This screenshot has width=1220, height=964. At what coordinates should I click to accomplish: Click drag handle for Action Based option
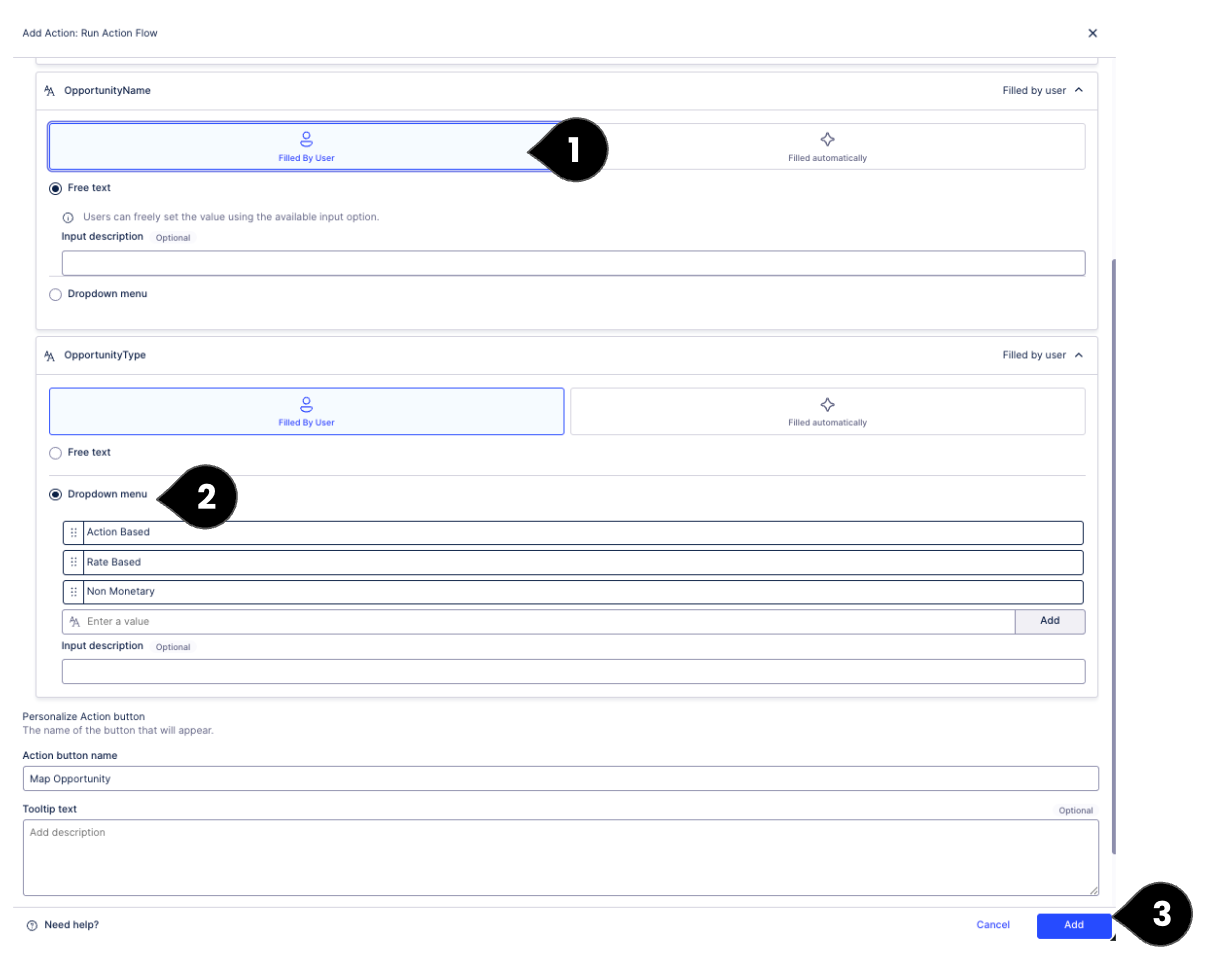[74, 533]
